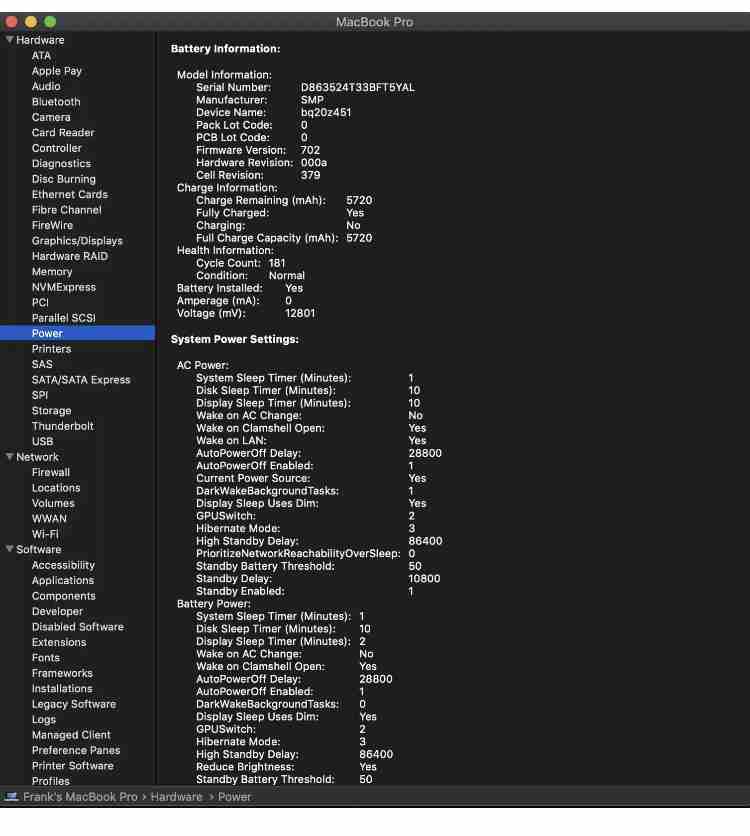The height and width of the screenshot is (836, 750).
Task: Select Volumes under Network
Action: 53,503
